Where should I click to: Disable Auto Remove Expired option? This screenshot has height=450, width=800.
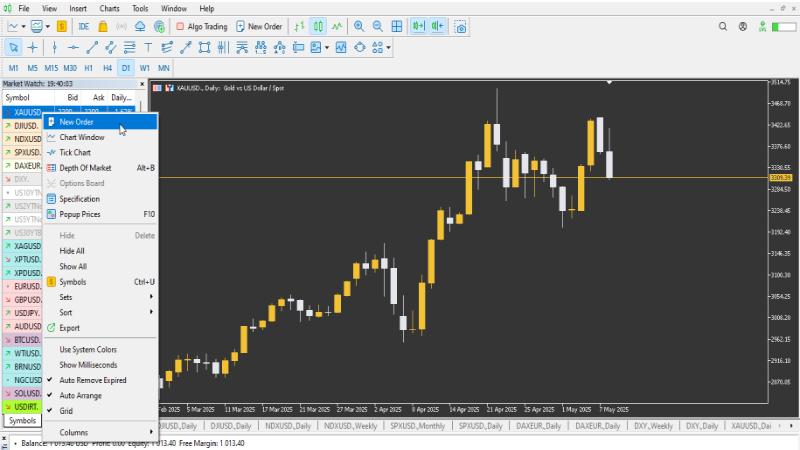92,380
